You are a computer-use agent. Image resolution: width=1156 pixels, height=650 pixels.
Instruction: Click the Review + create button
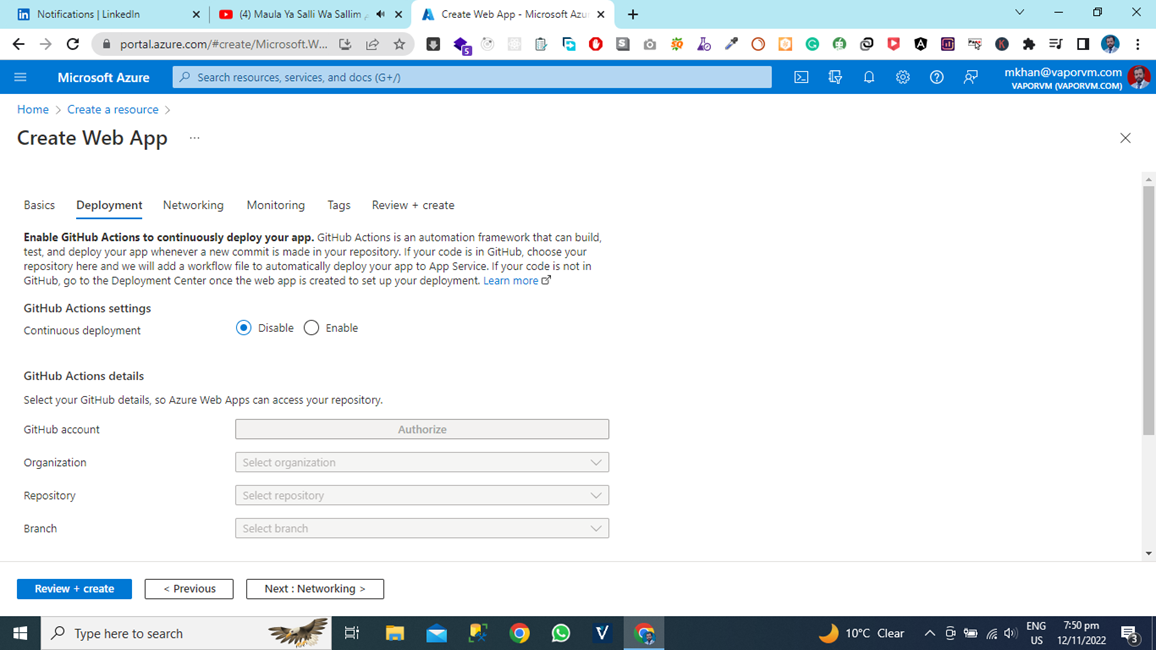coord(73,589)
